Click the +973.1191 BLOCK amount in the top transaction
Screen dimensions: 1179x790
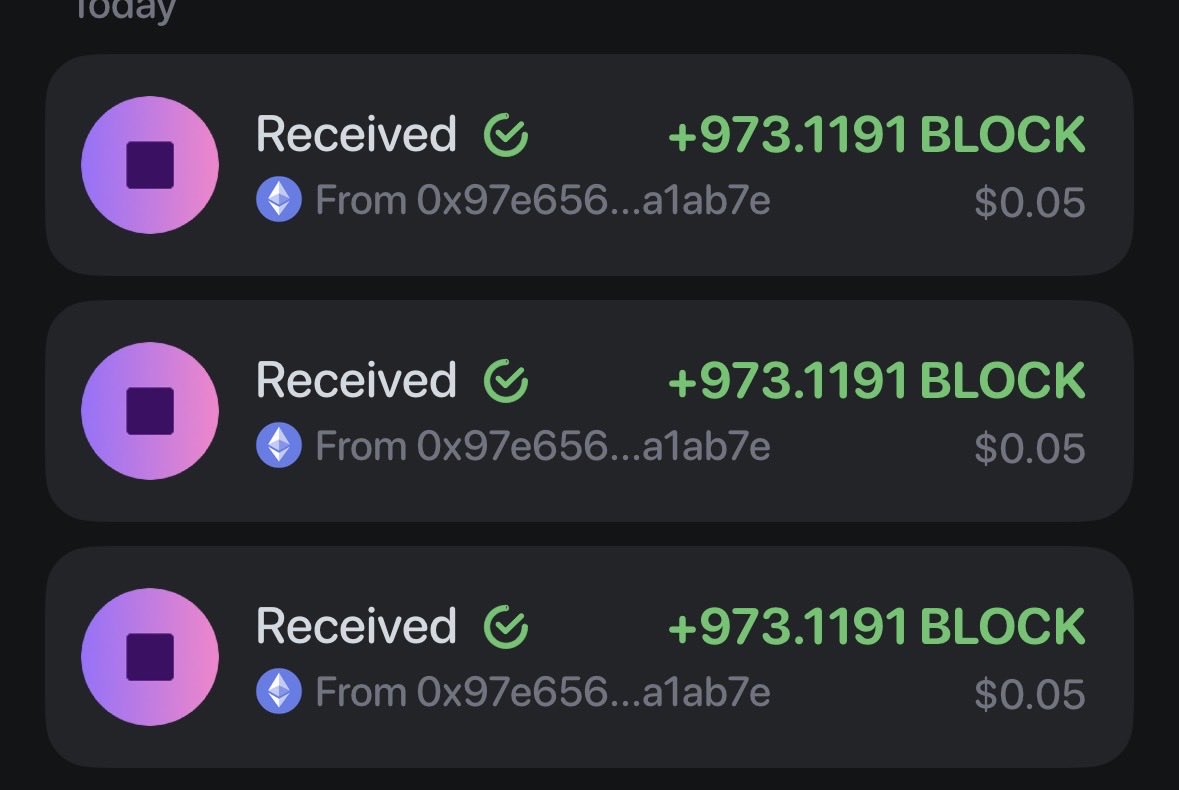pos(876,135)
